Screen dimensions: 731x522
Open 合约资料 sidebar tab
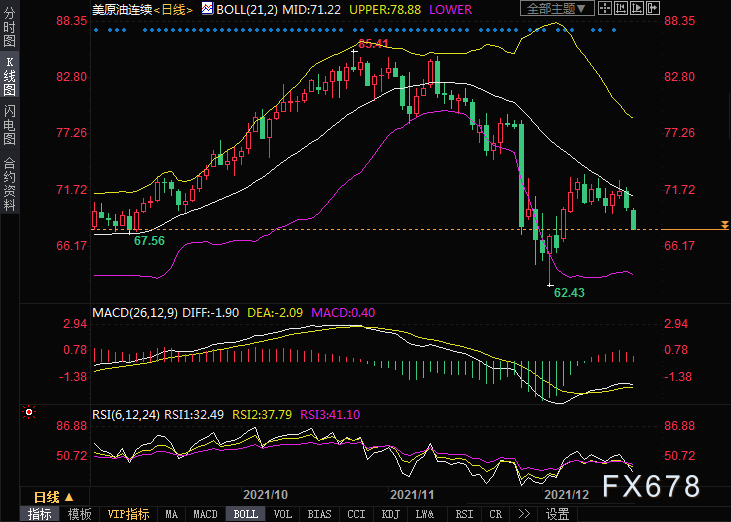click(x=9, y=184)
